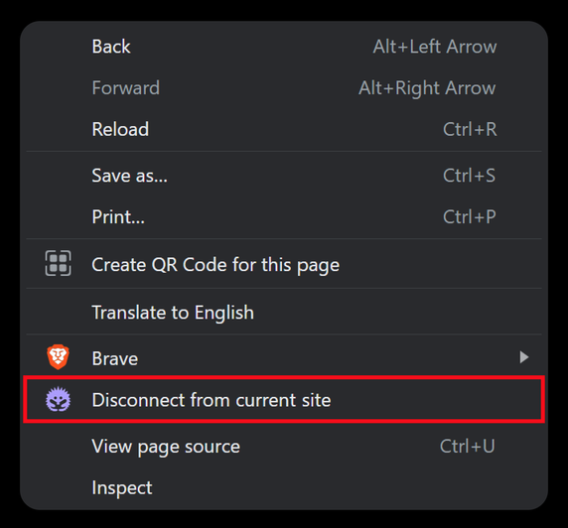This screenshot has width=568, height=528.
Task: Choose Translate to English
Action: (284, 312)
